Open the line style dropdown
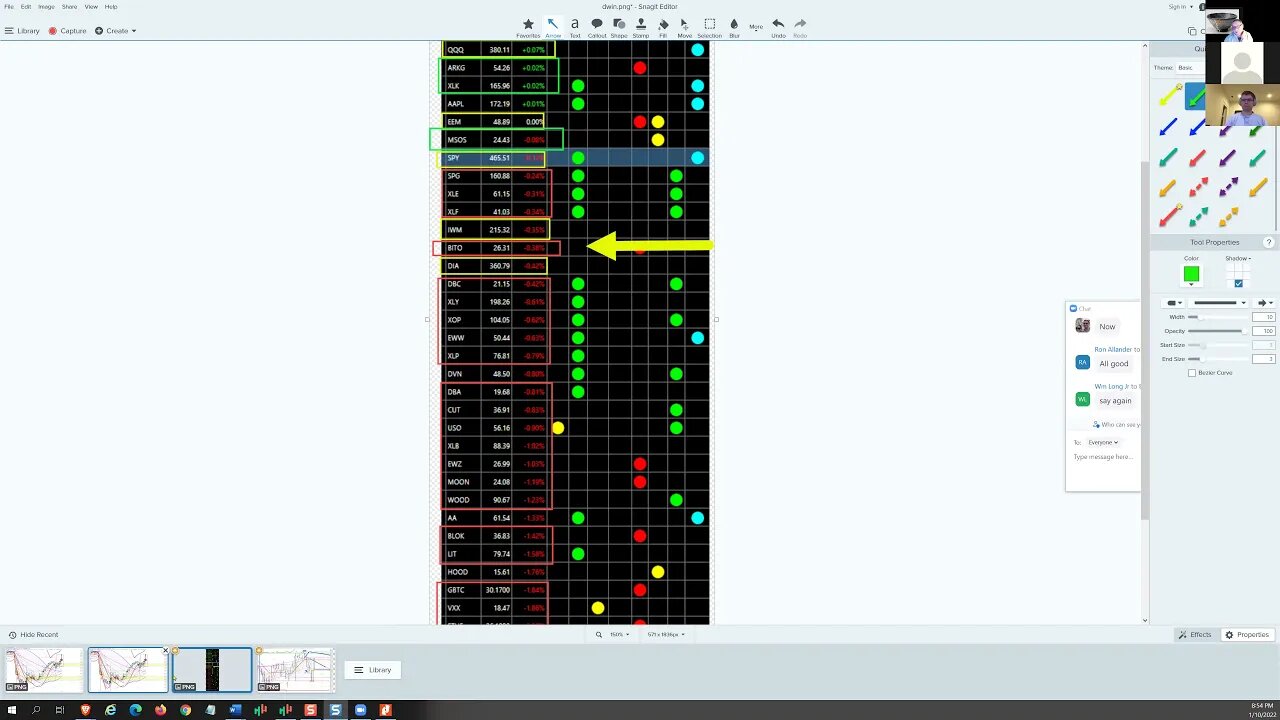Viewport: 1280px width, 720px height. [1218, 303]
